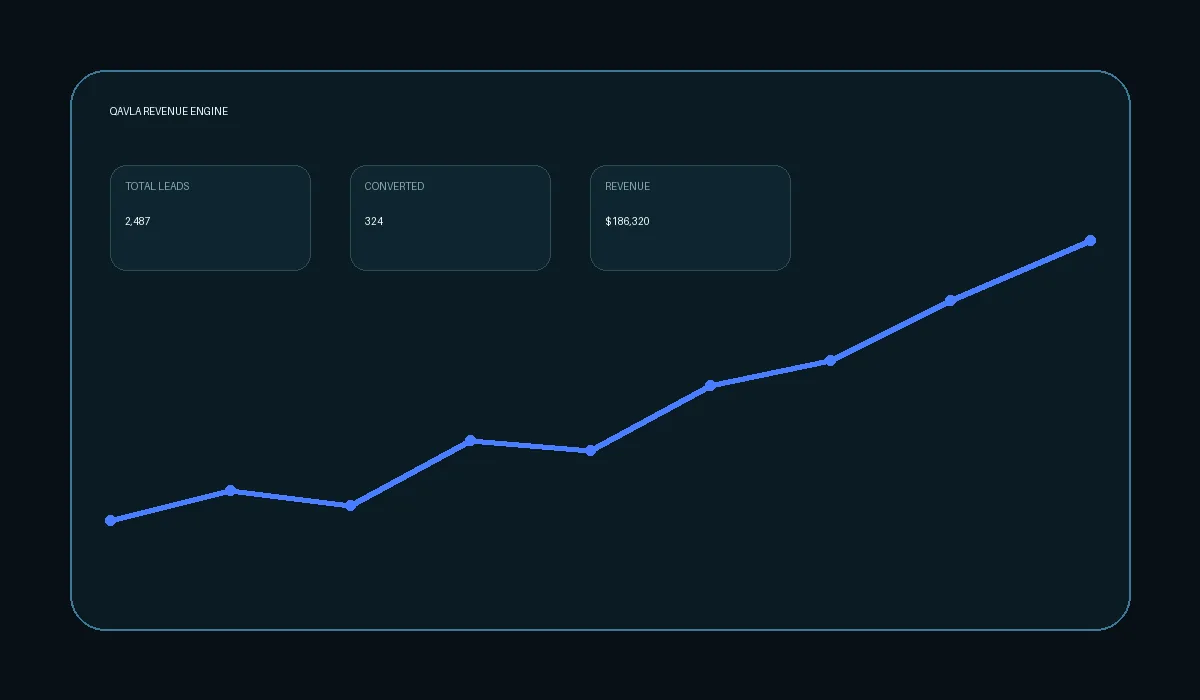Click the REVENUE label

pyautogui.click(x=627, y=186)
